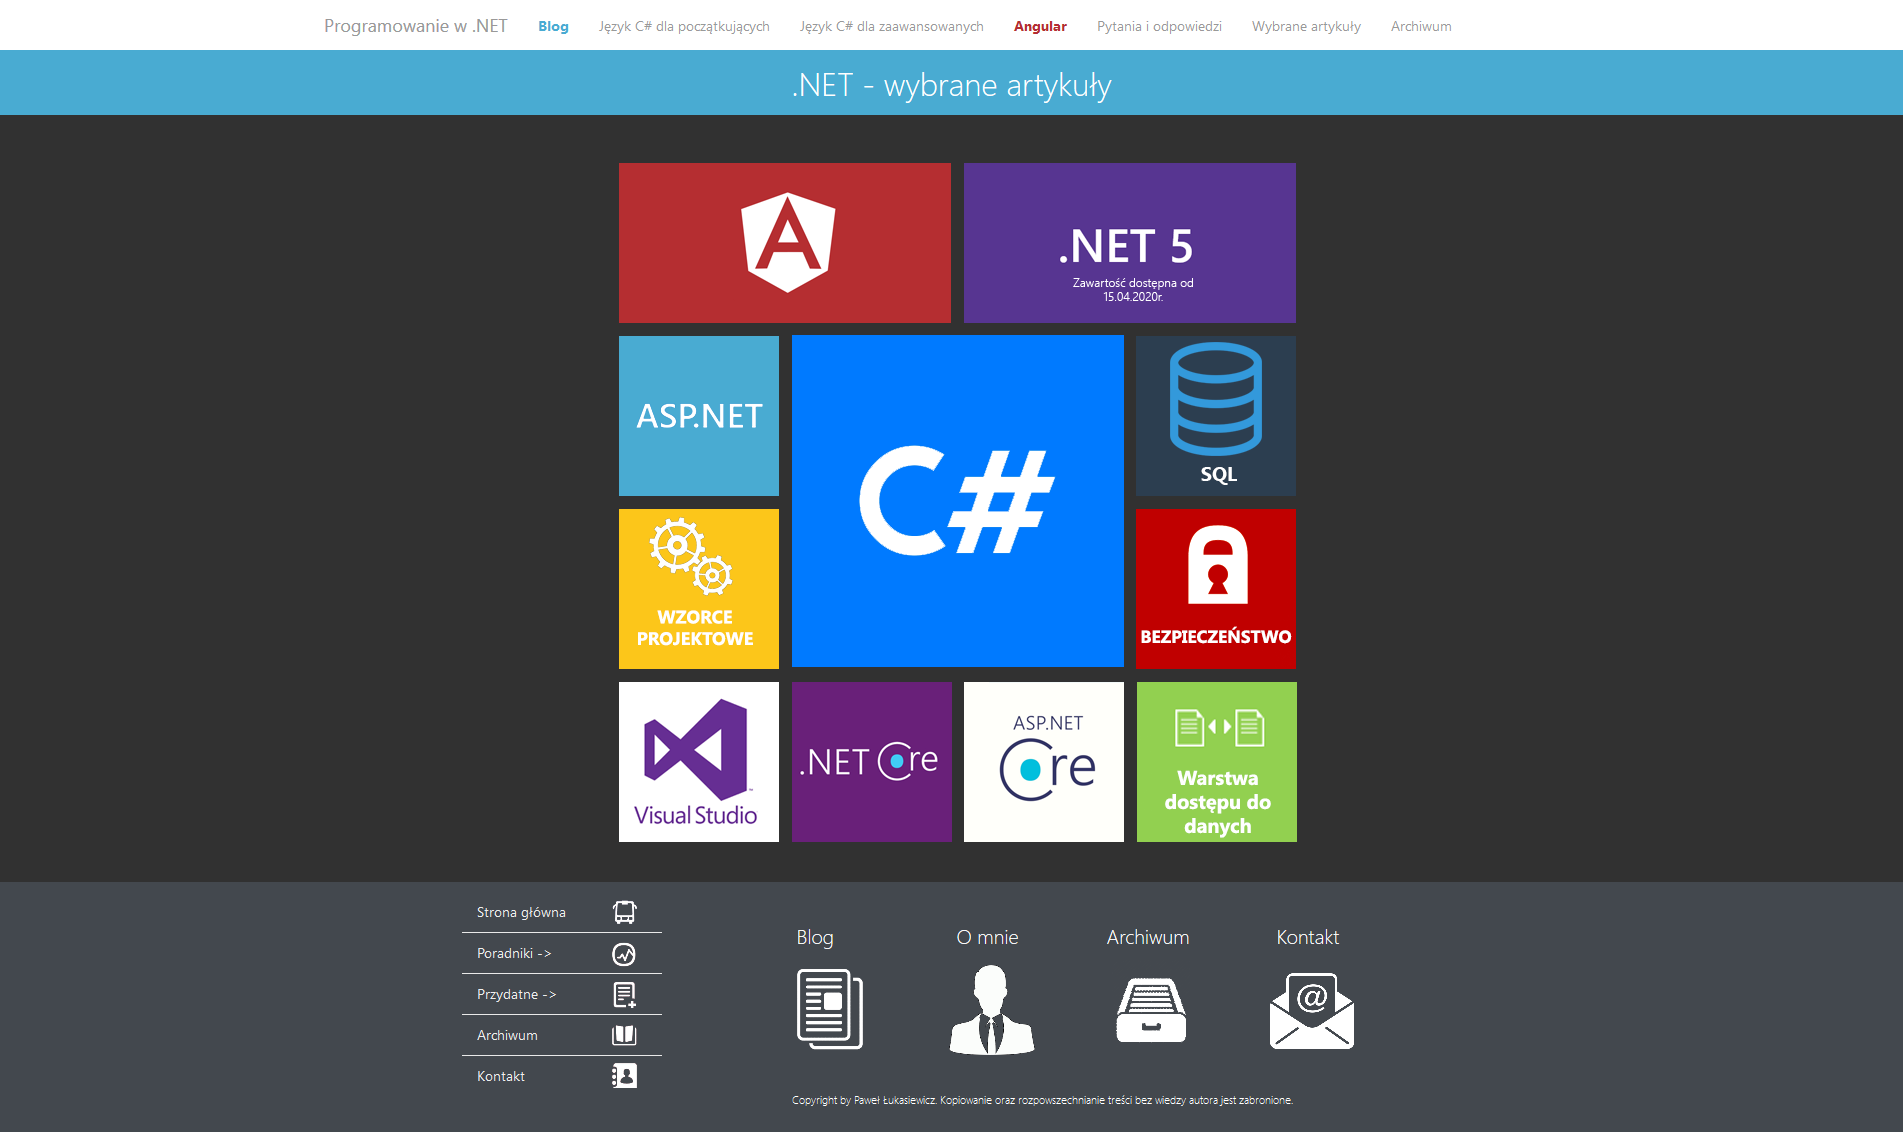Click the Strona główna footer link
This screenshot has height=1132, width=1903.
pyautogui.click(x=521, y=912)
